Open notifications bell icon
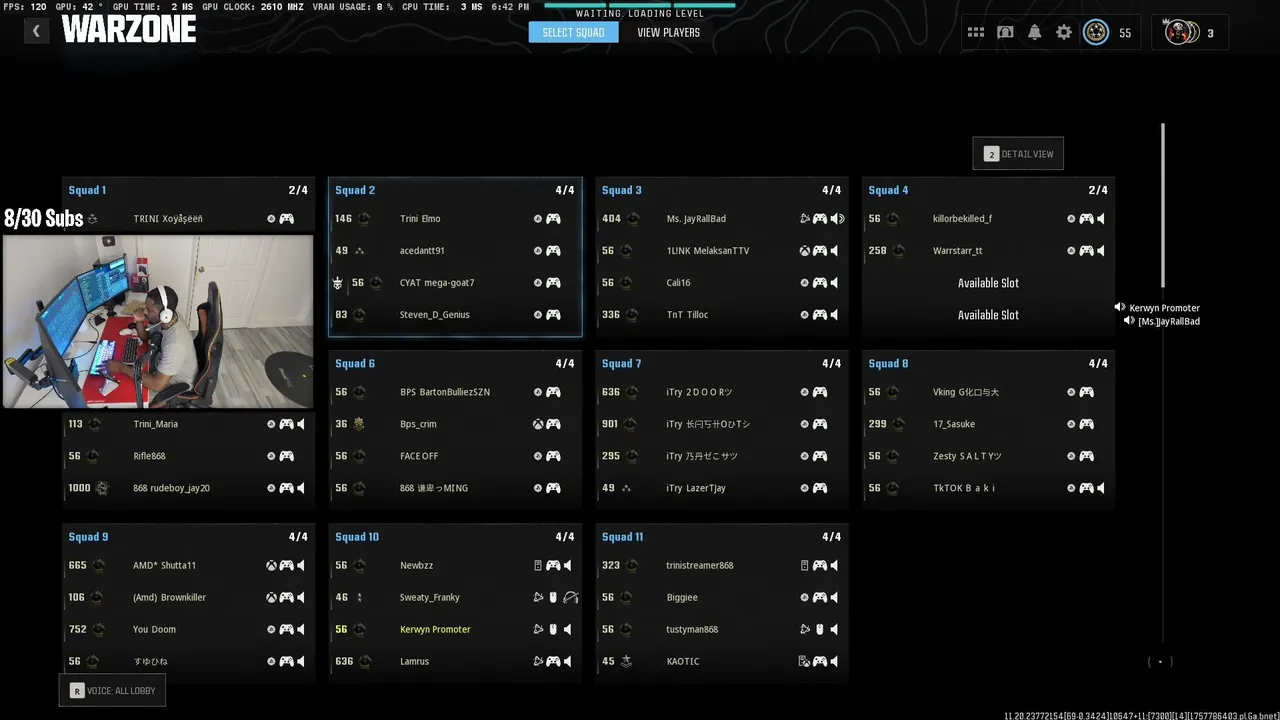The image size is (1280, 720). (1034, 33)
